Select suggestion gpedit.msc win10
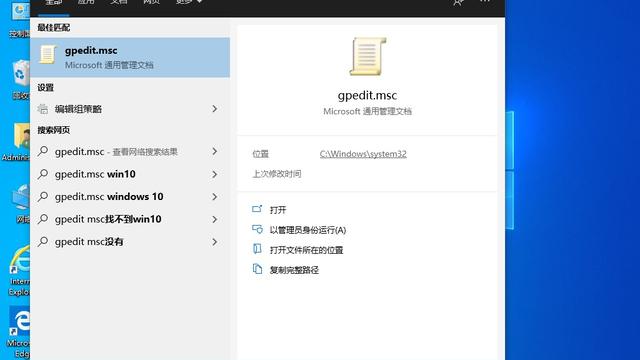 pos(130,174)
